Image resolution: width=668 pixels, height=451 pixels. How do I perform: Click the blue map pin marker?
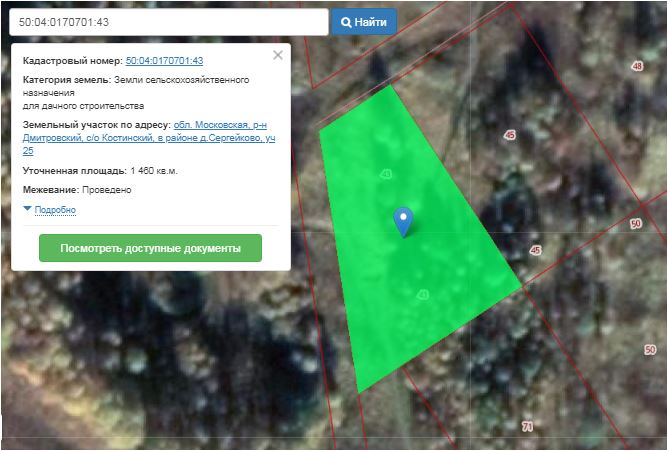click(x=402, y=220)
